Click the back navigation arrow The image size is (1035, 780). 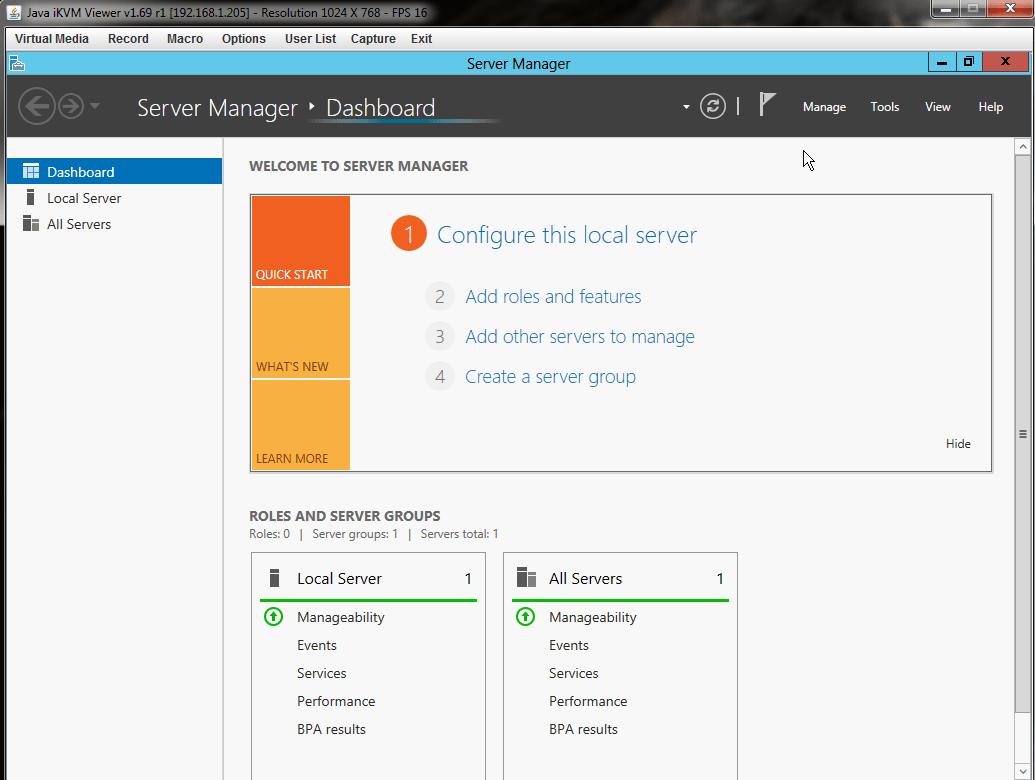36,106
